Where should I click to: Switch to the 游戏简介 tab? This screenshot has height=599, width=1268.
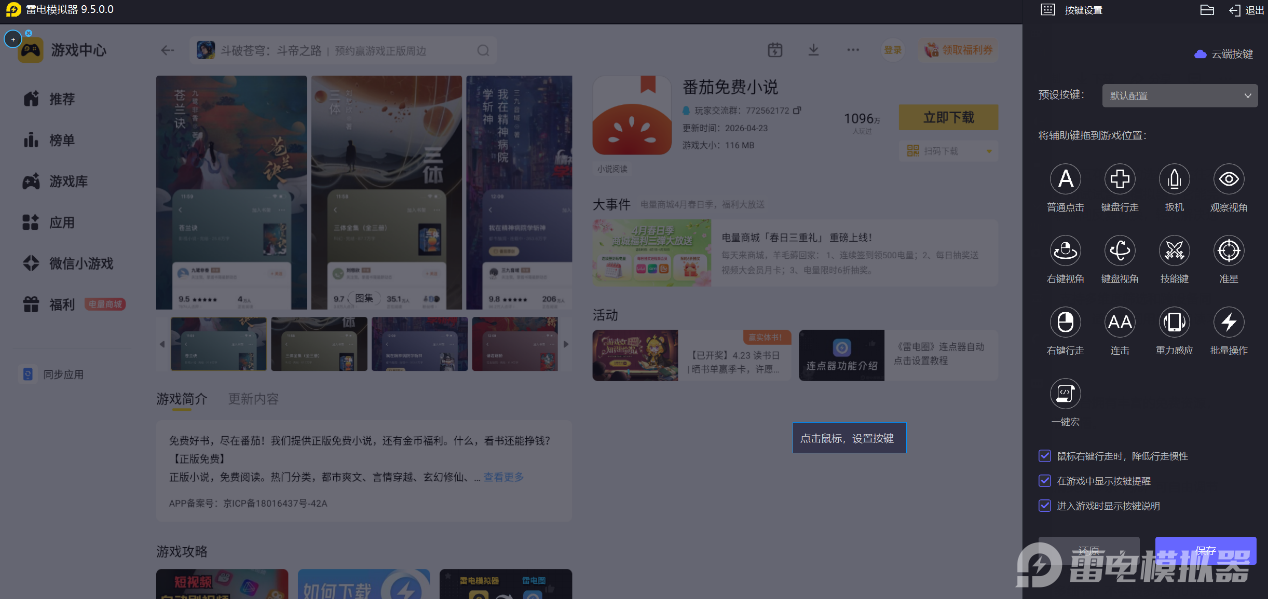[x=182, y=398]
